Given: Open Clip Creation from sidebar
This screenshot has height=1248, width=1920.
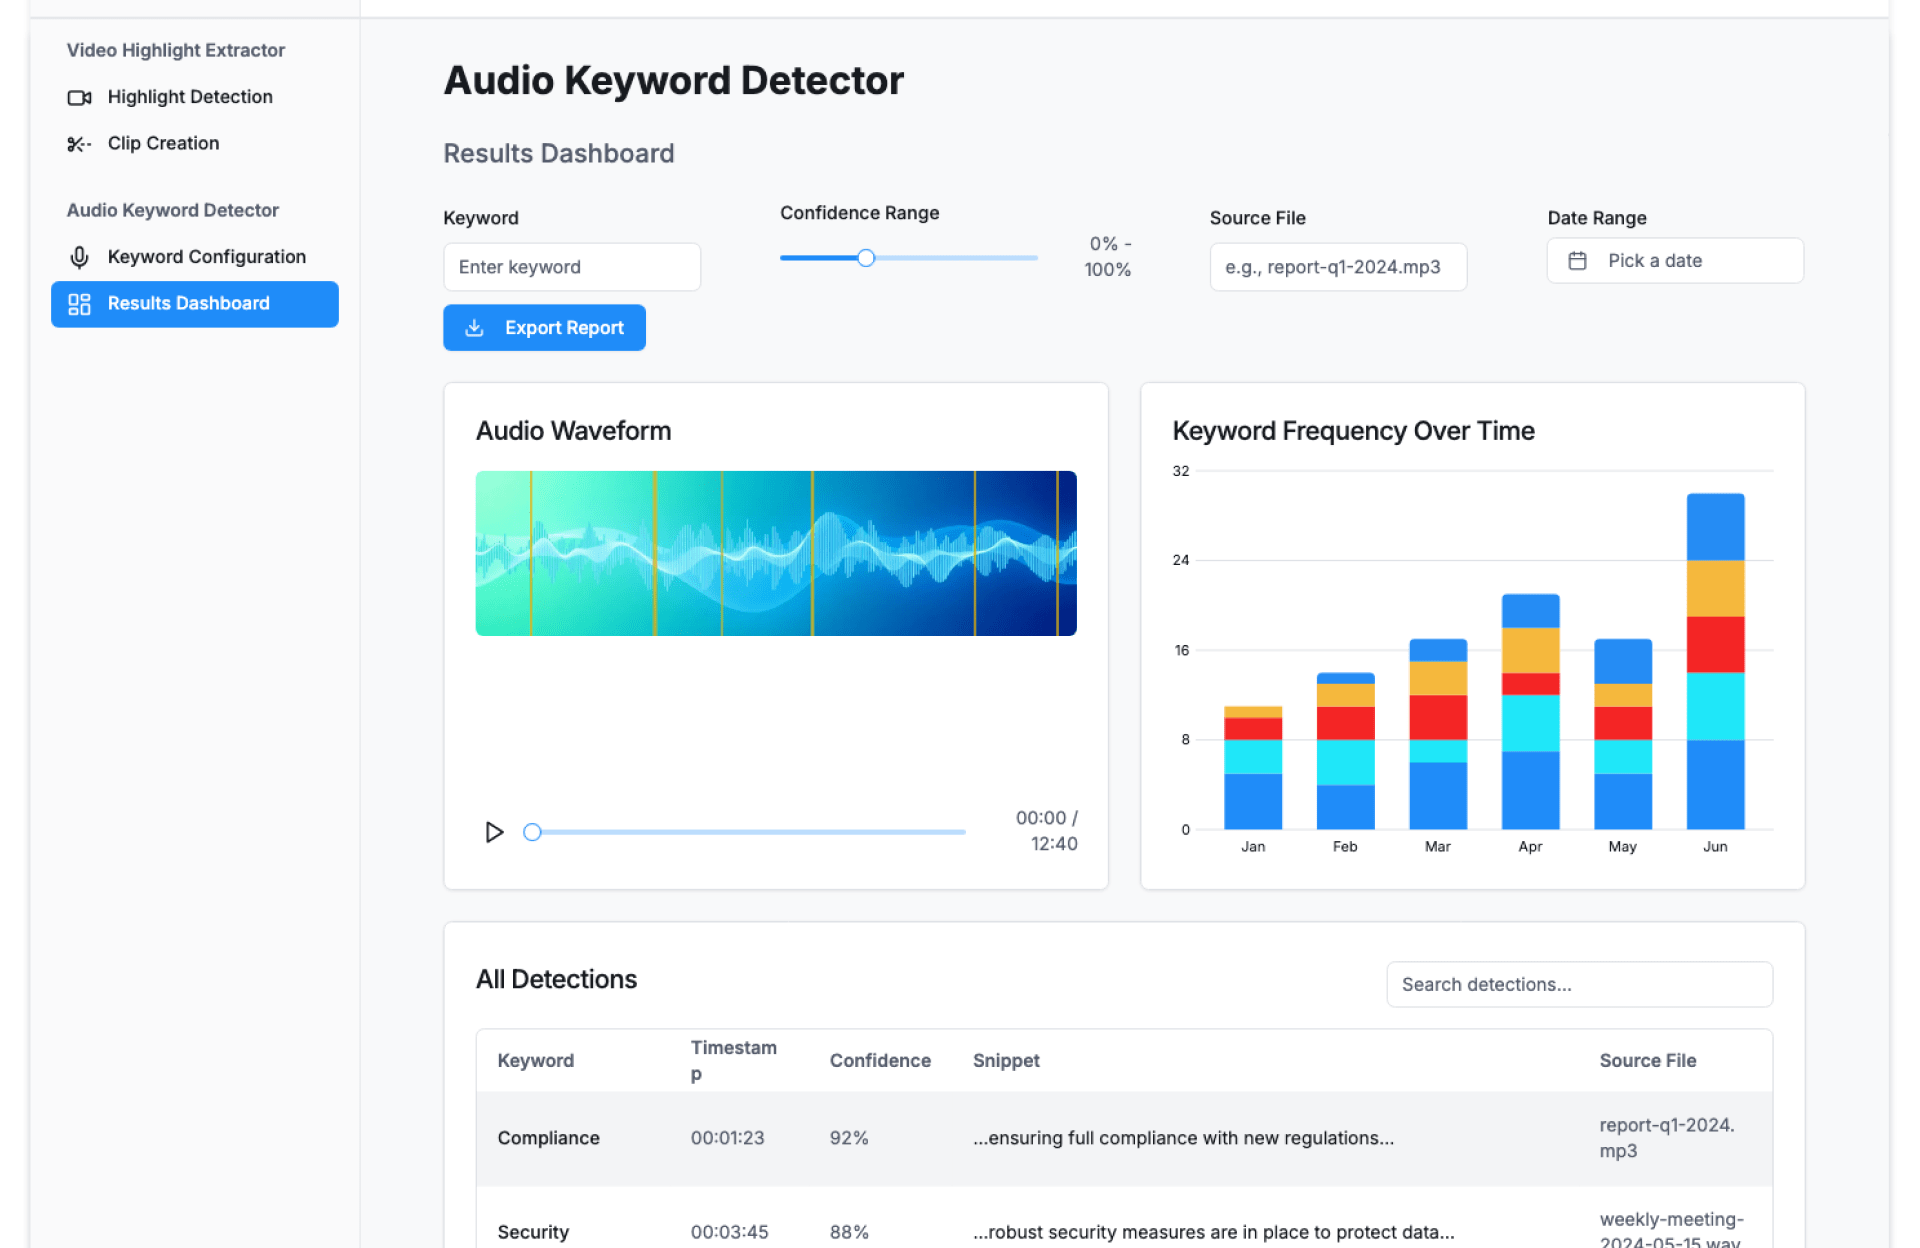Looking at the screenshot, I should (x=163, y=144).
